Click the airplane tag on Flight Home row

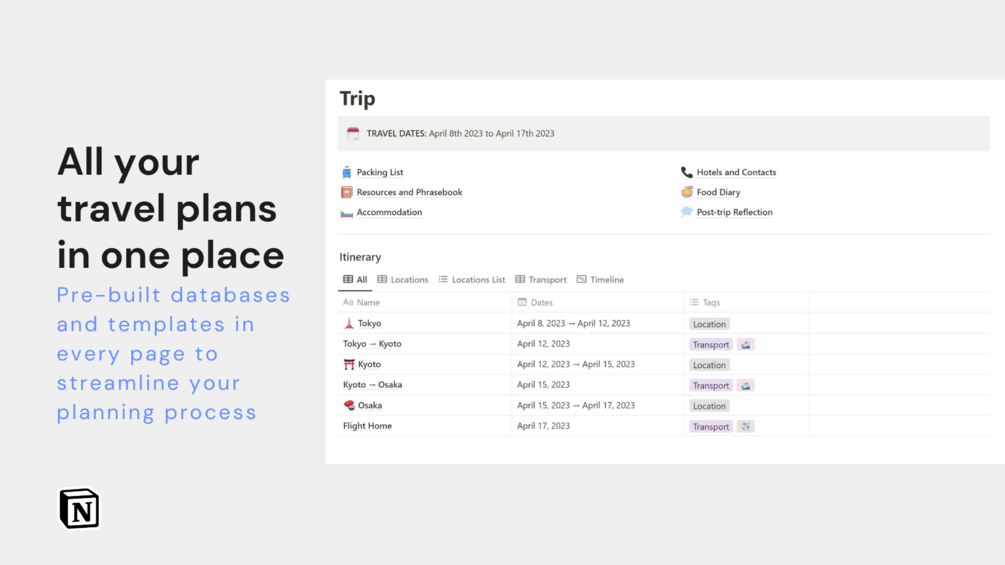(x=746, y=427)
